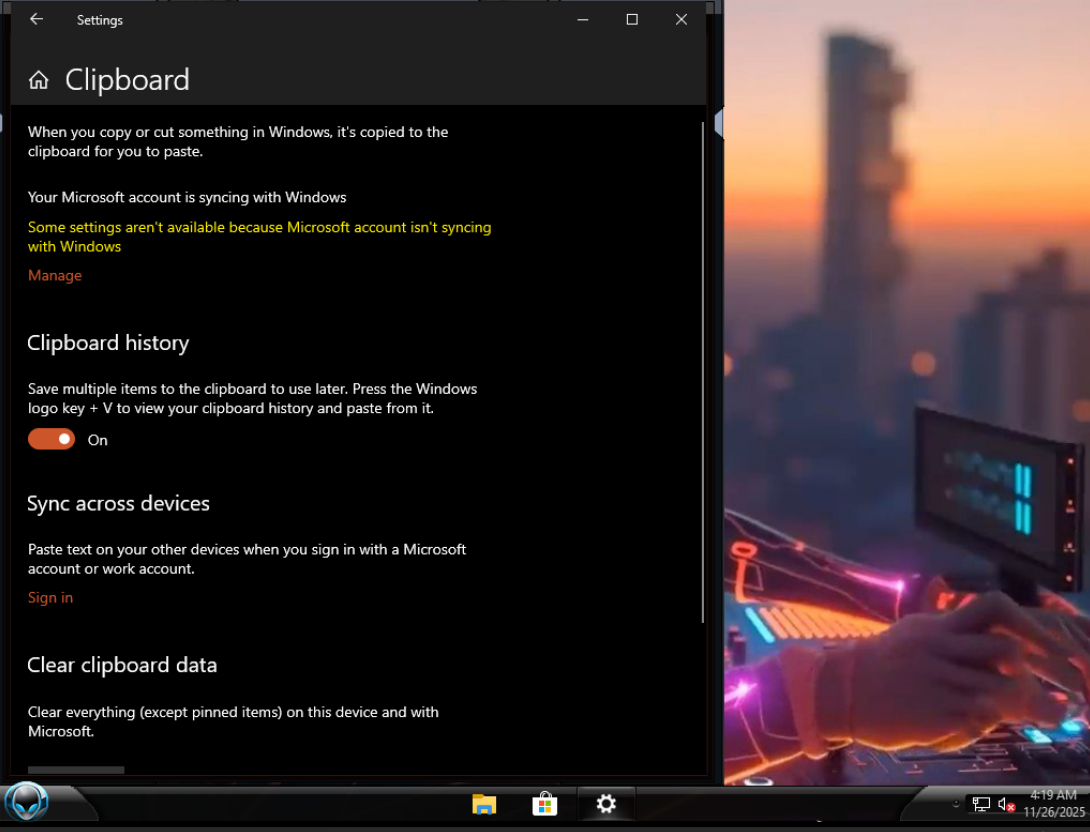Follow the Sign in link

(50, 598)
